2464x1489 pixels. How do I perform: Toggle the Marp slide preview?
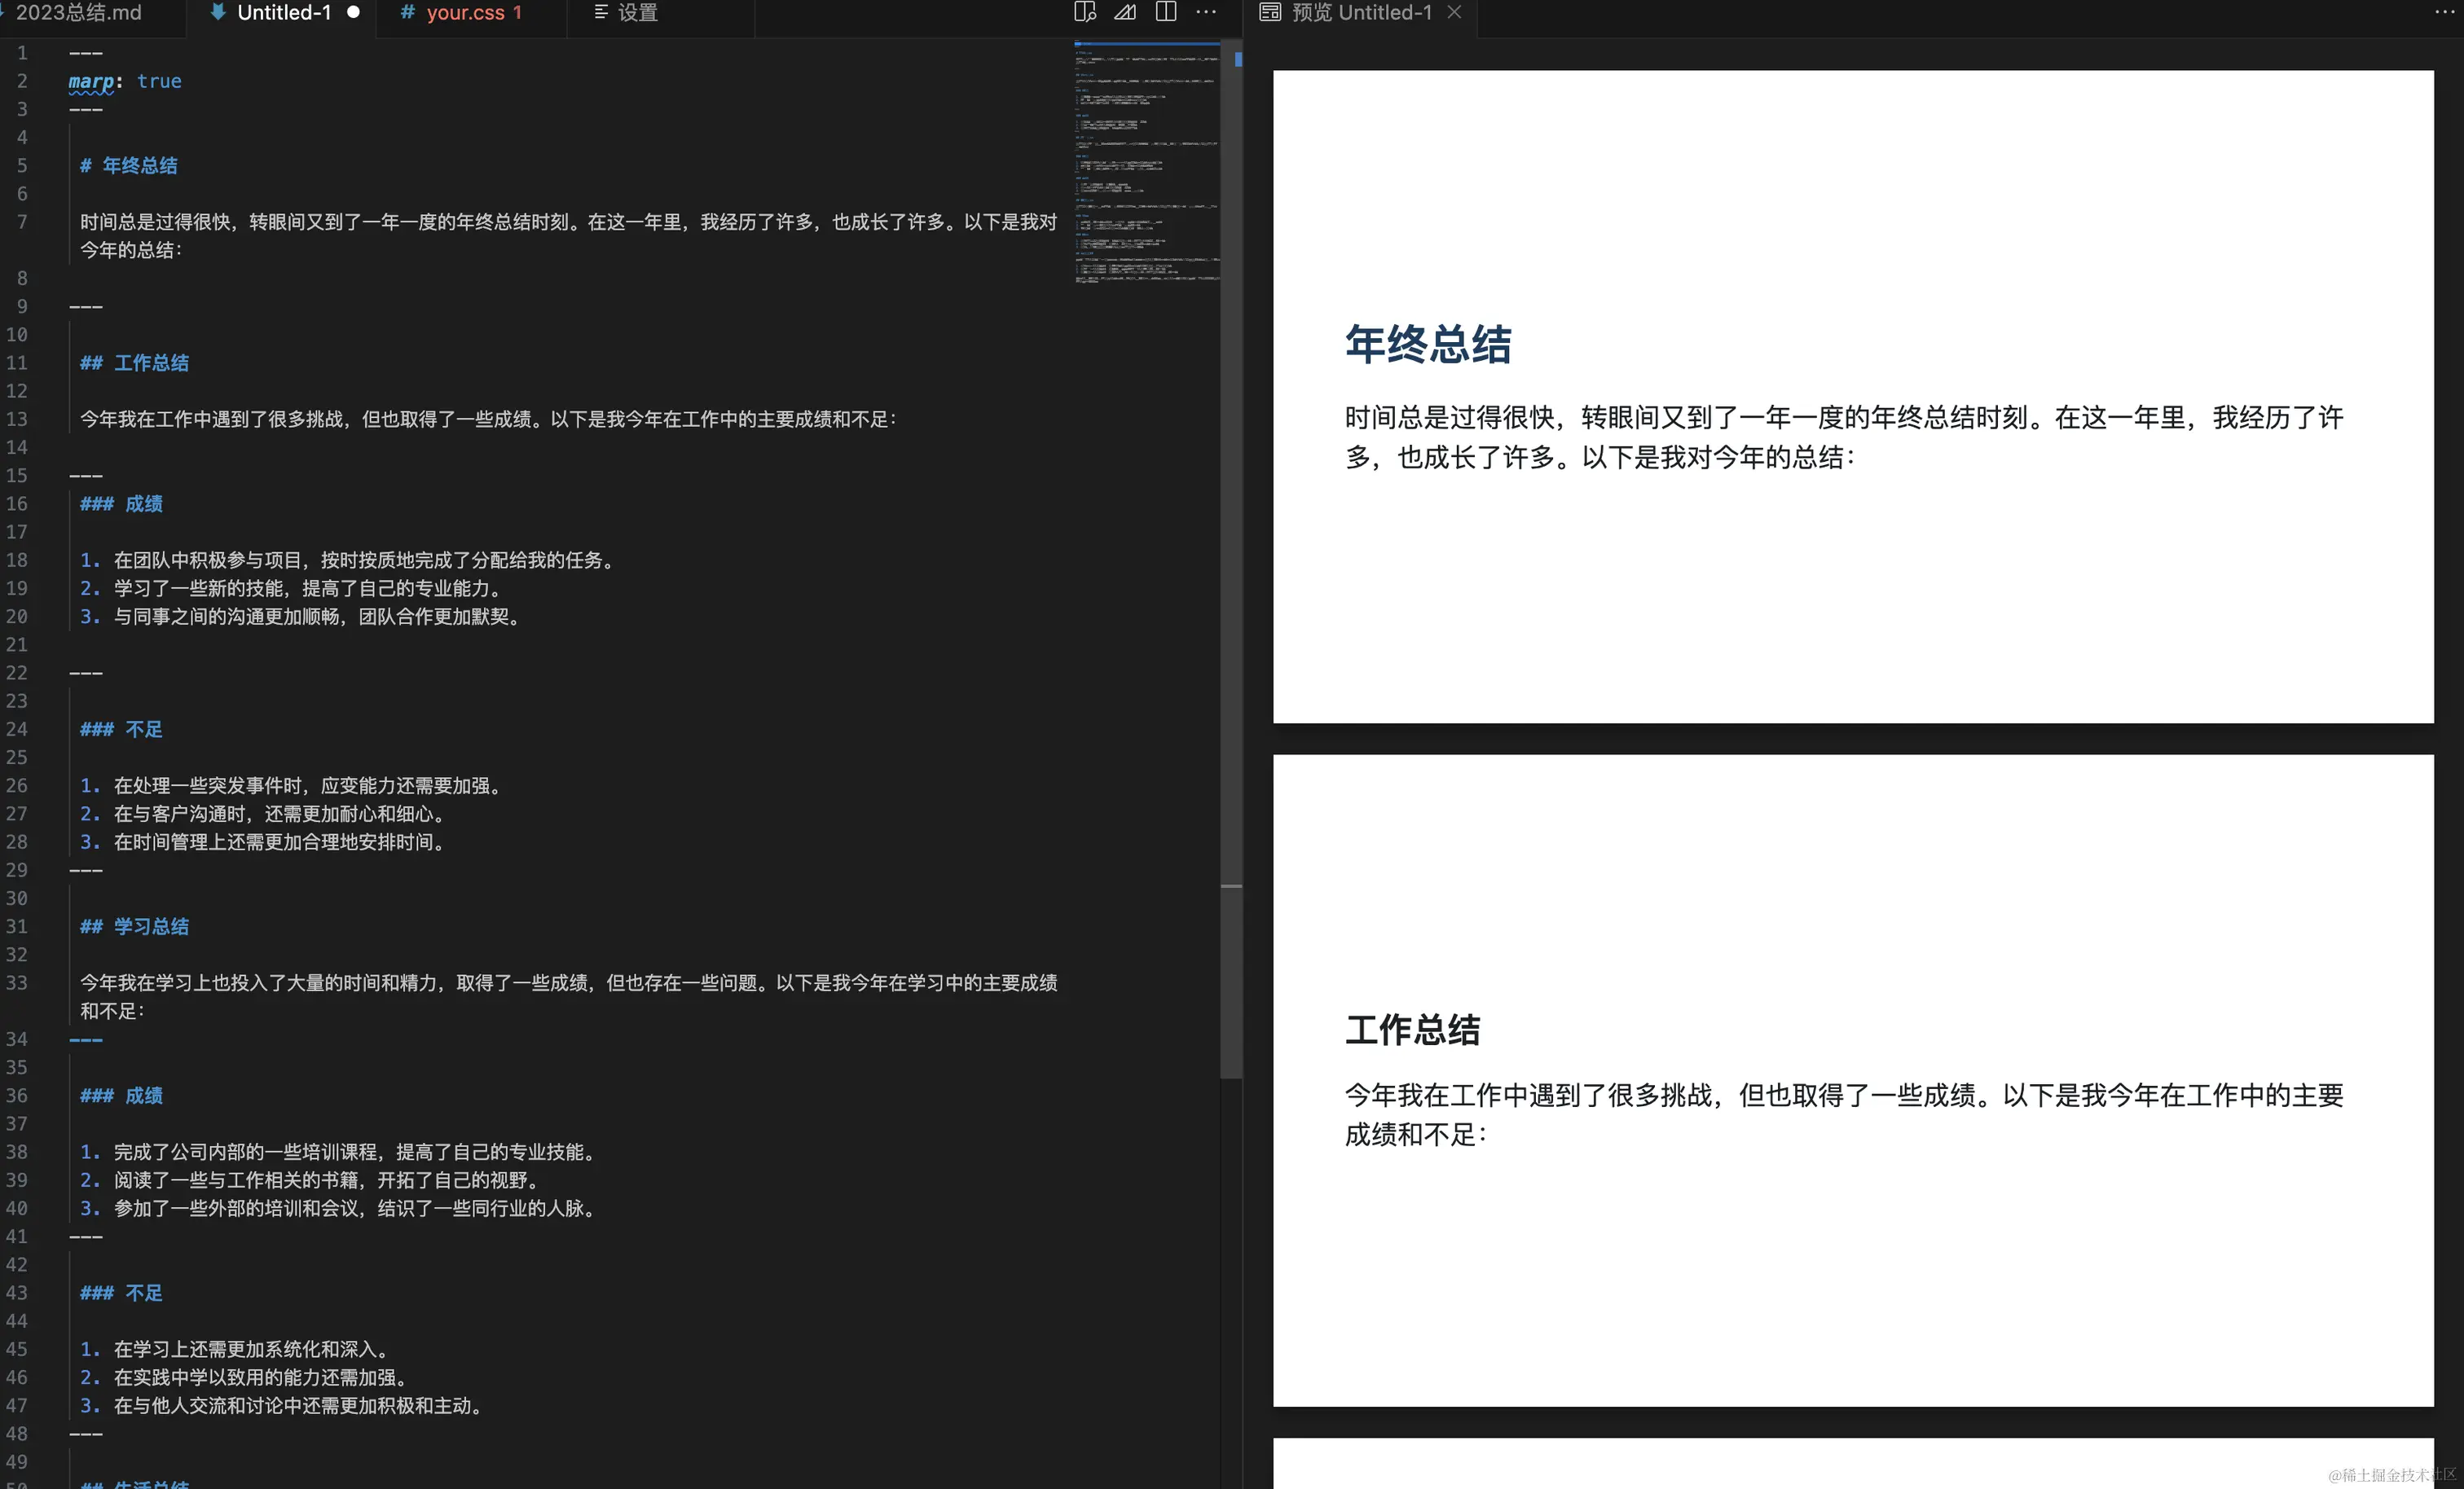click(1126, 13)
